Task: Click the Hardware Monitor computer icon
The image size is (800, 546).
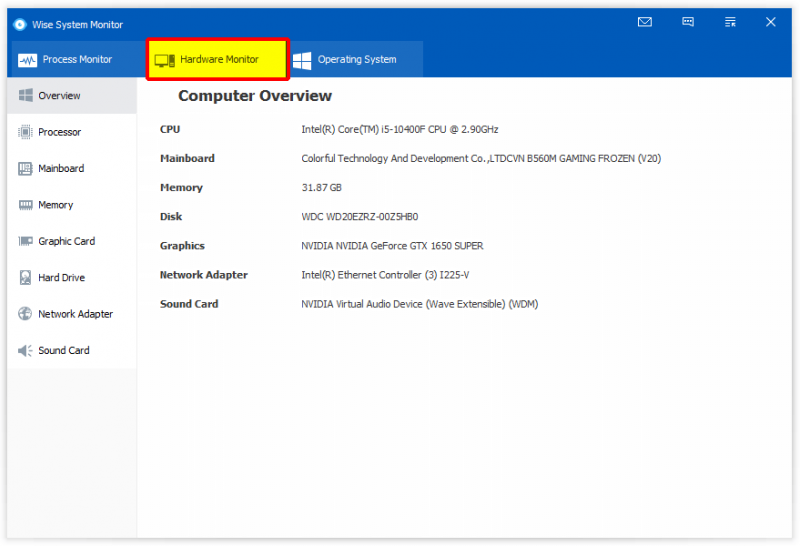Action: coord(165,60)
